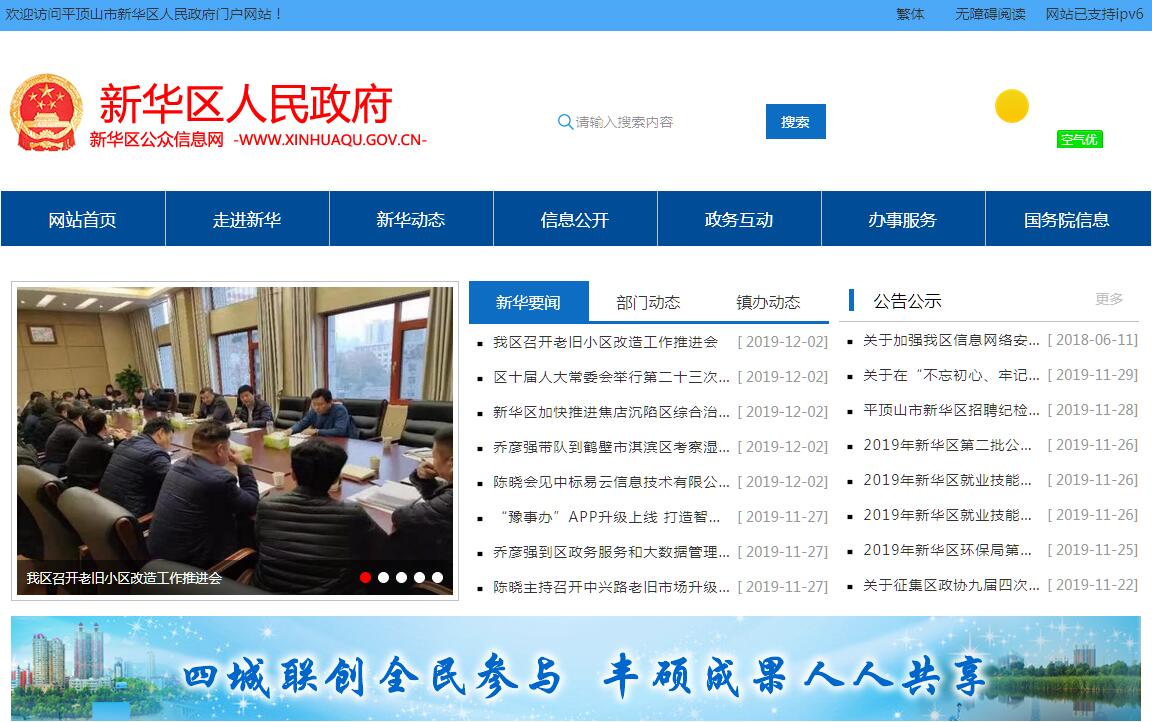The width and height of the screenshot is (1152, 722).
Task: Switch to 繁体 traditional Chinese
Action: tap(910, 14)
